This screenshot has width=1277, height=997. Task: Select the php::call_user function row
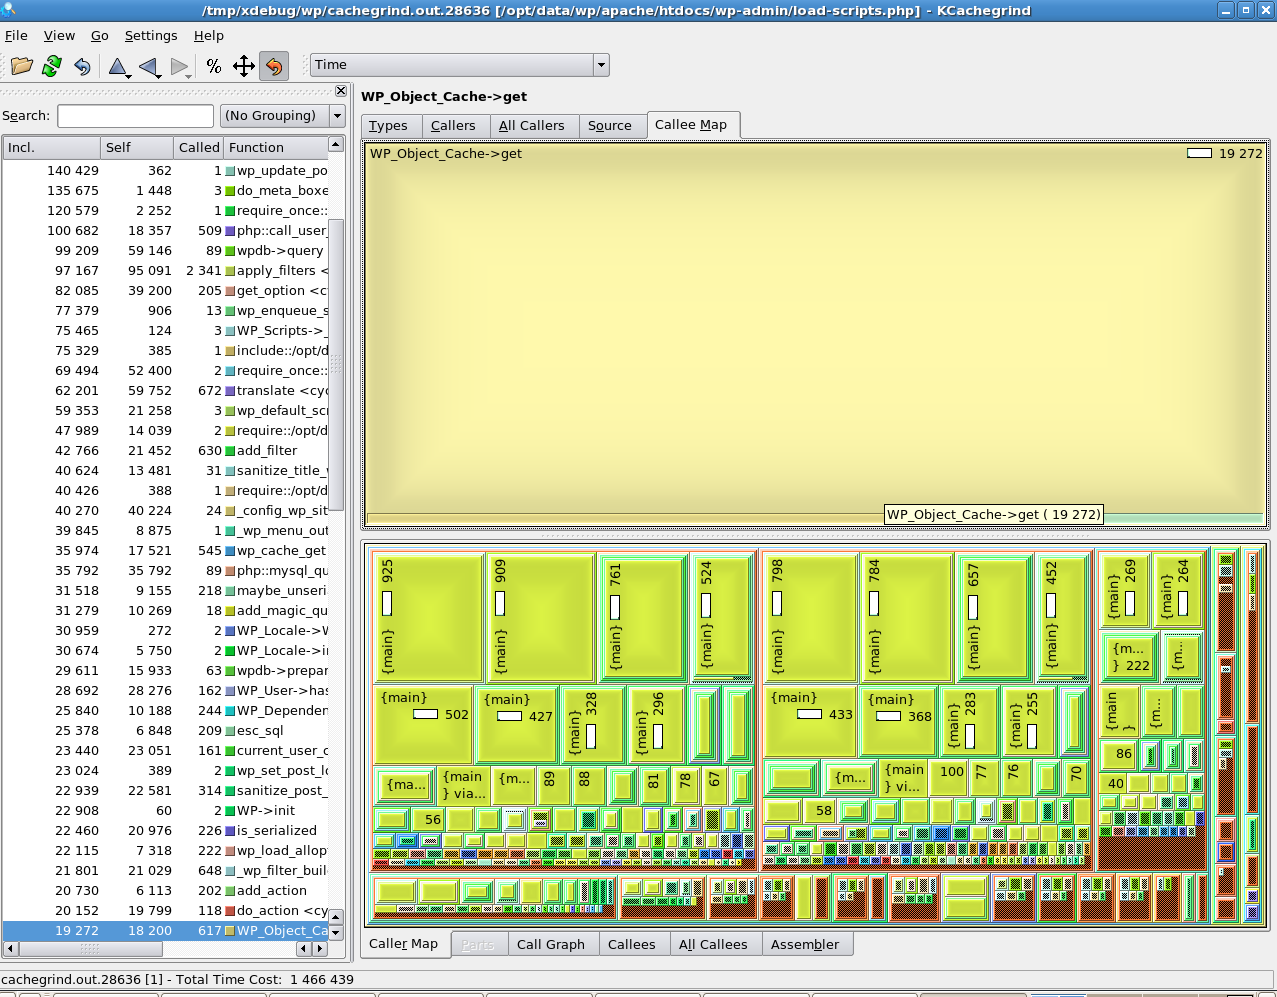point(166,231)
